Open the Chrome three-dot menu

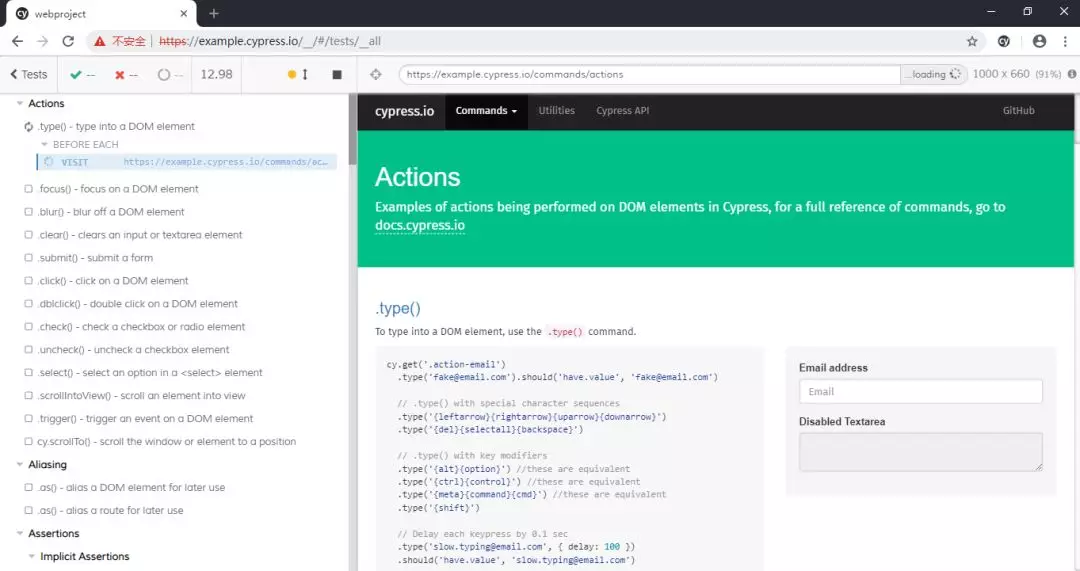pyautogui.click(x=1065, y=41)
